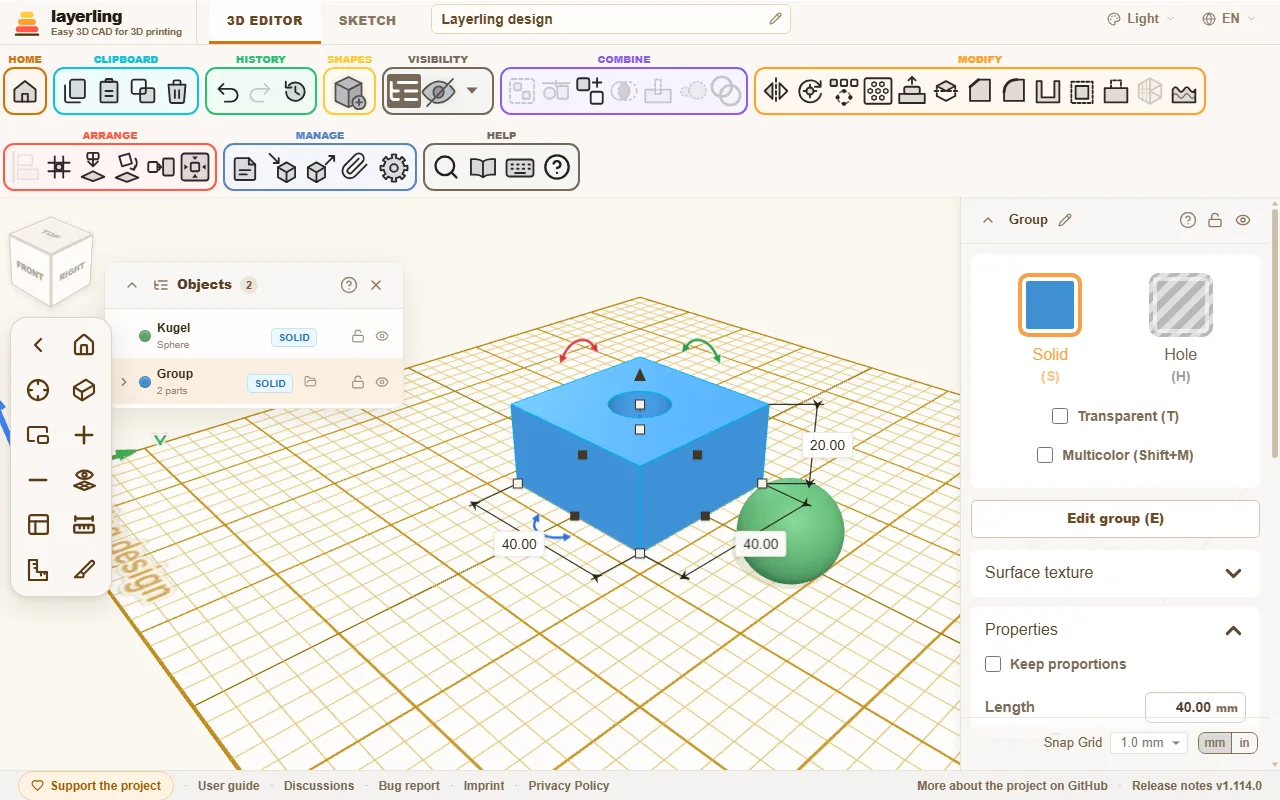Open the settings gear in Manage

click(395, 167)
